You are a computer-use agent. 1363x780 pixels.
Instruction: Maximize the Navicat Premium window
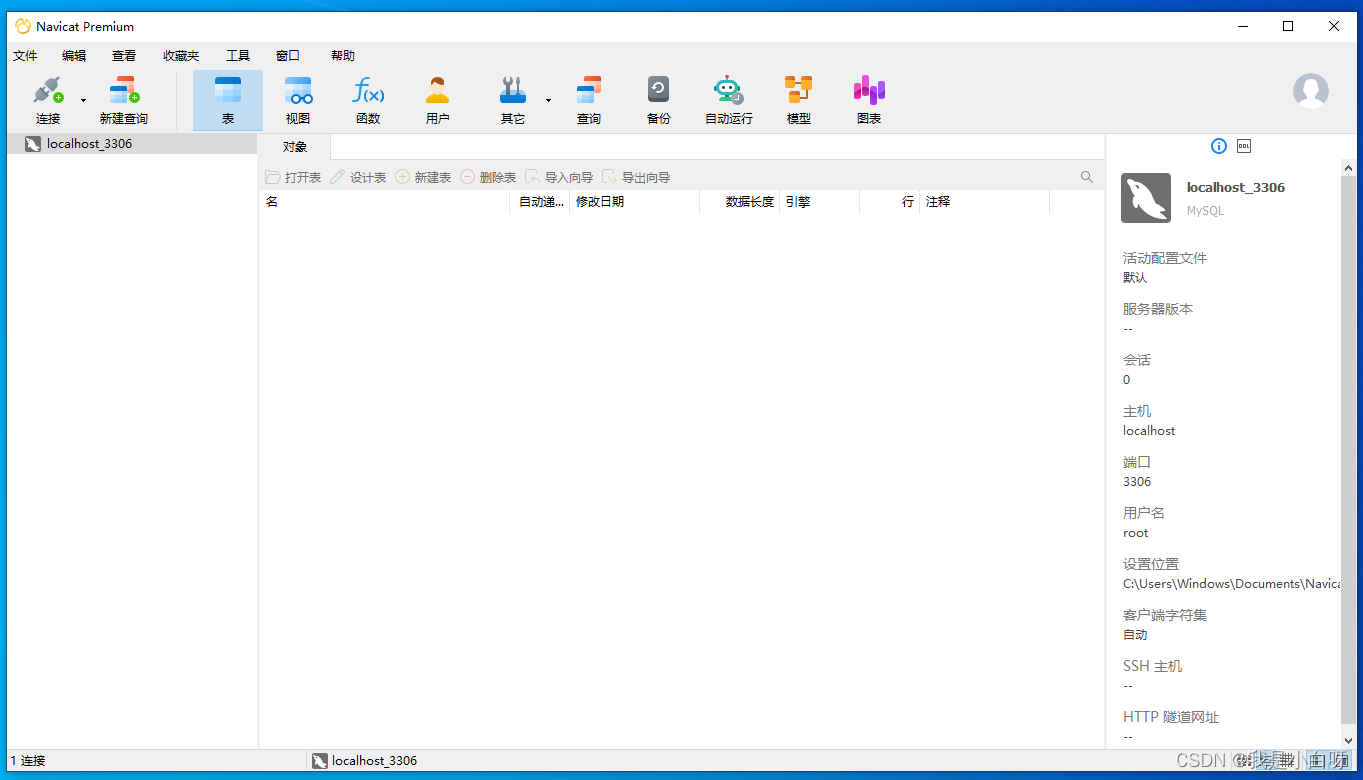click(1288, 26)
